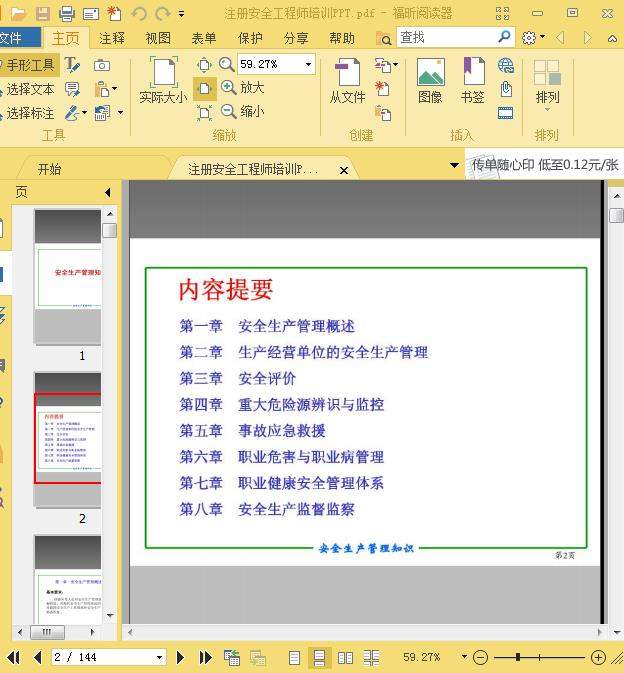Image resolution: width=624 pixels, height=673 pixels.
Task: Open the Arrange (排列) dropdown
Action: click(x=547, y=84)
